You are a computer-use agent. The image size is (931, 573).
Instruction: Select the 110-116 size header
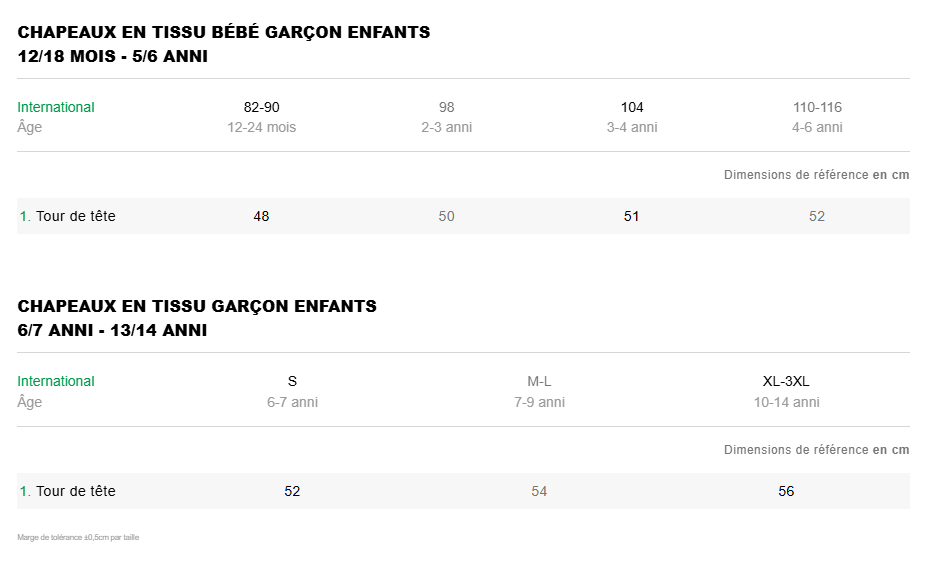point(817,107)
